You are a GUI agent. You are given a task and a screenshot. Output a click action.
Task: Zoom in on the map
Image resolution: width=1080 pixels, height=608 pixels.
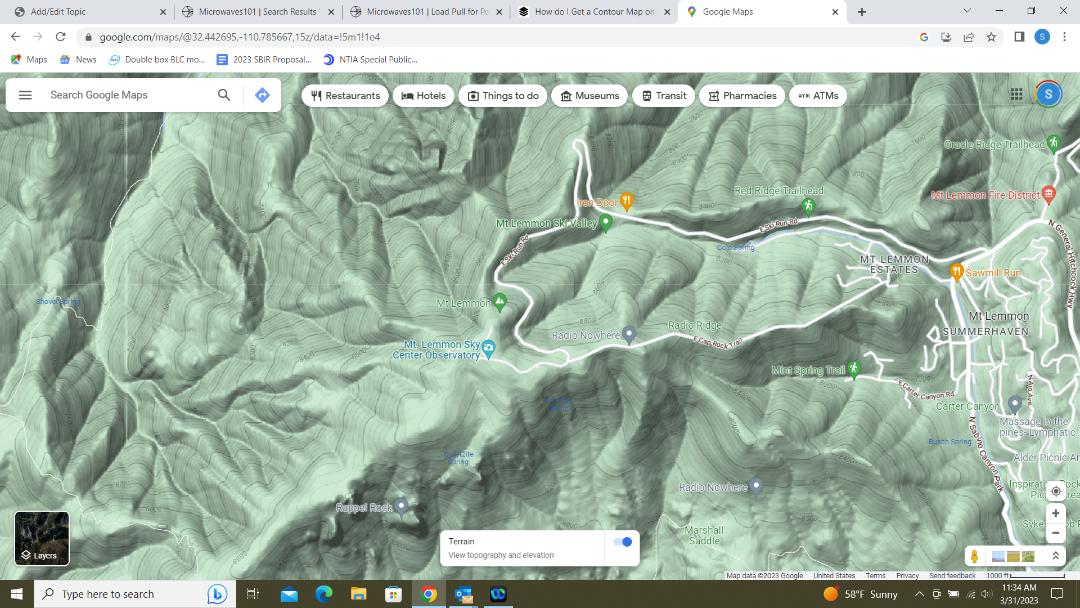click(x=1055, y=513)
